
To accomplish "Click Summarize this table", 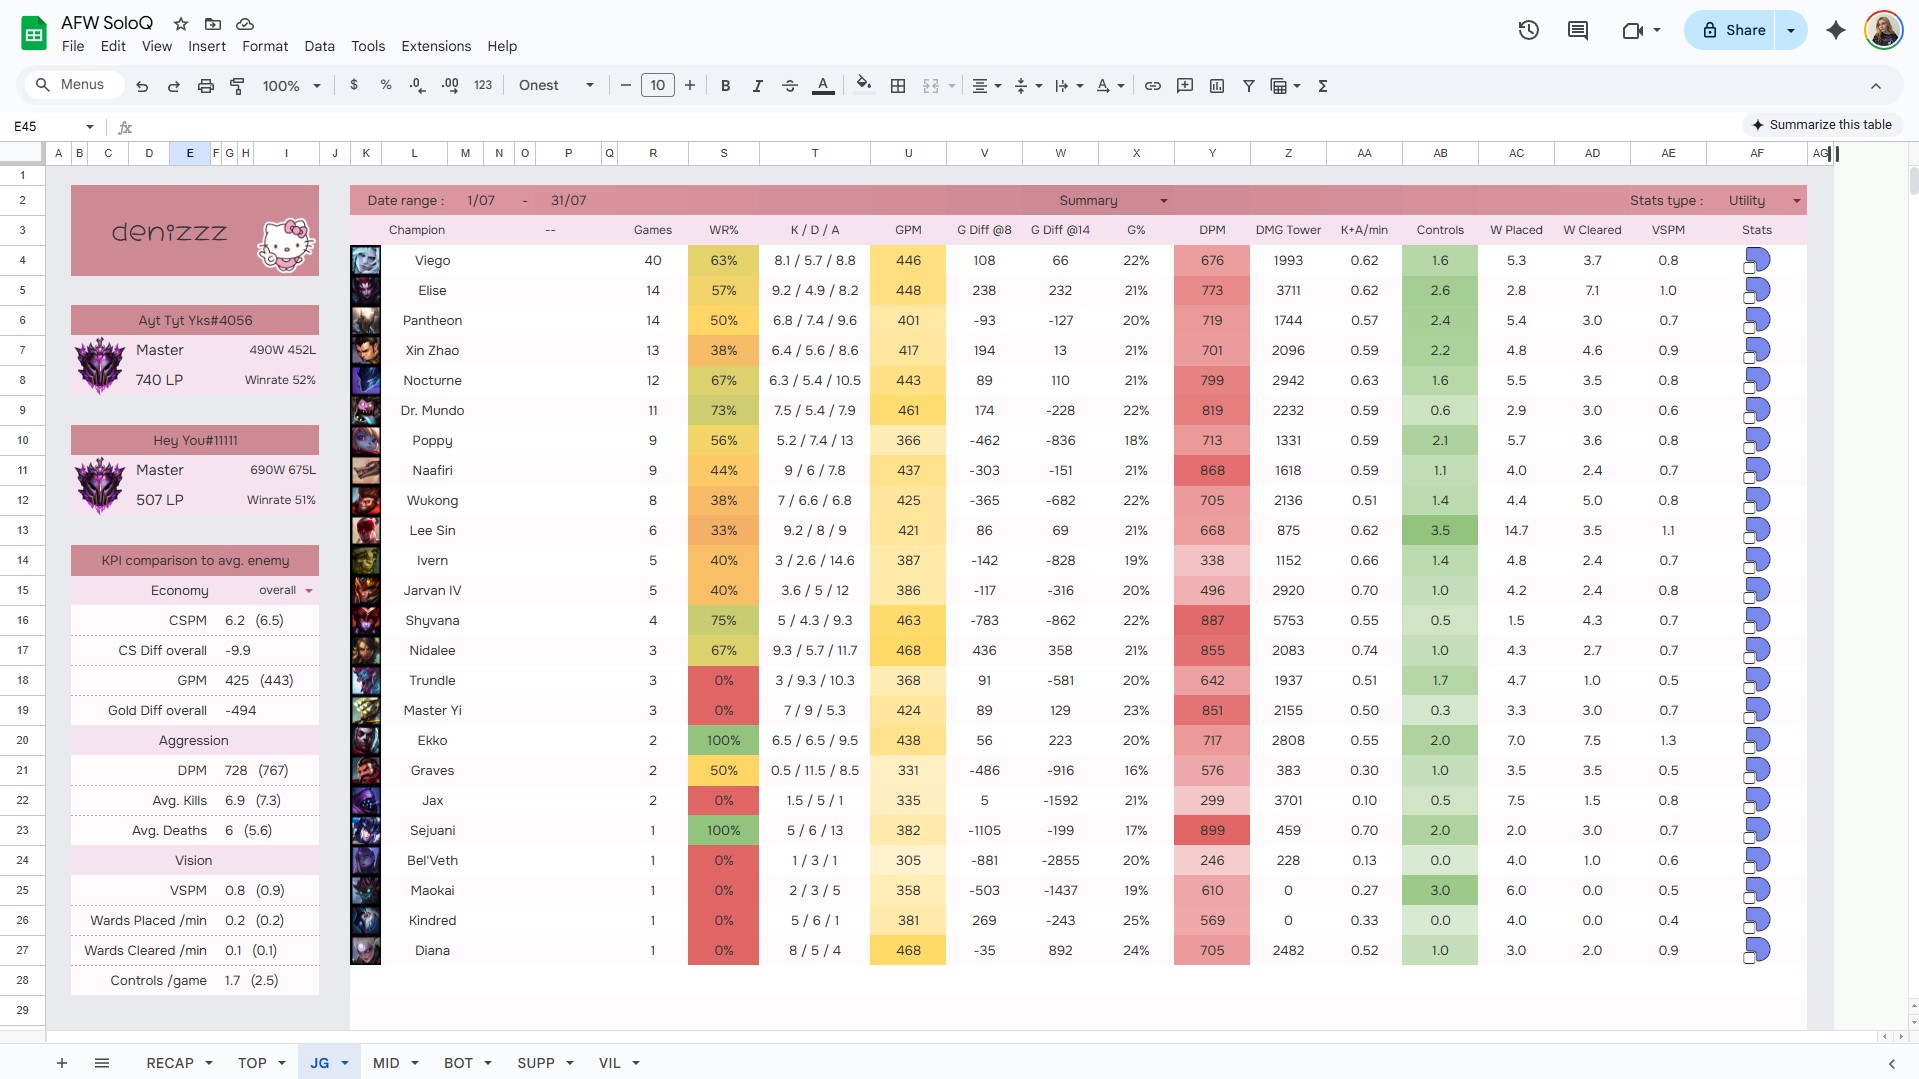I will pyautogui.click(x=1821, y=125).
